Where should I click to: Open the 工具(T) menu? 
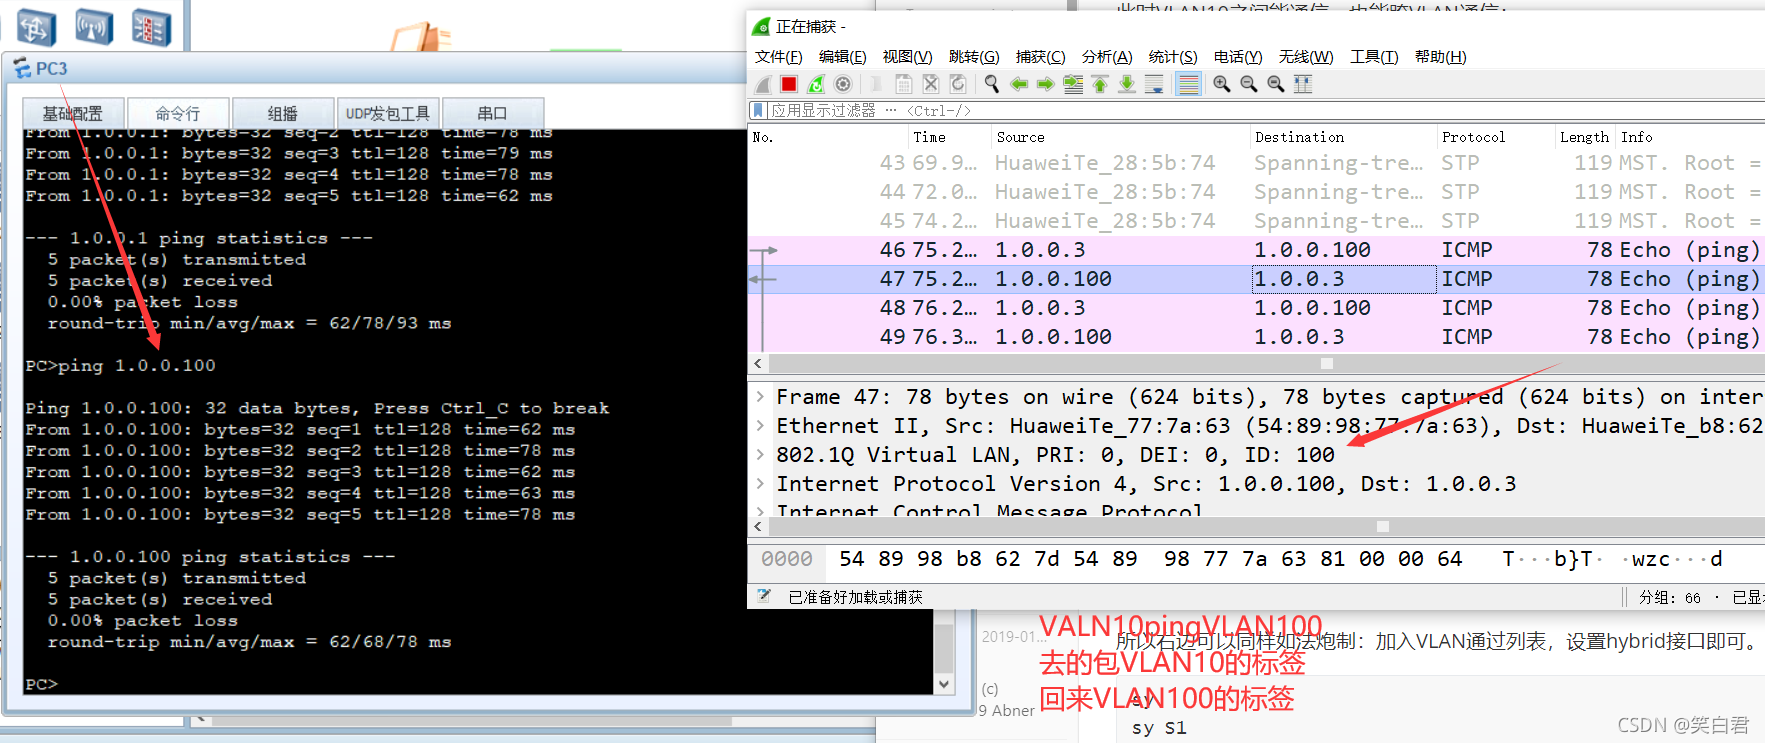(x=1374, y=57)
